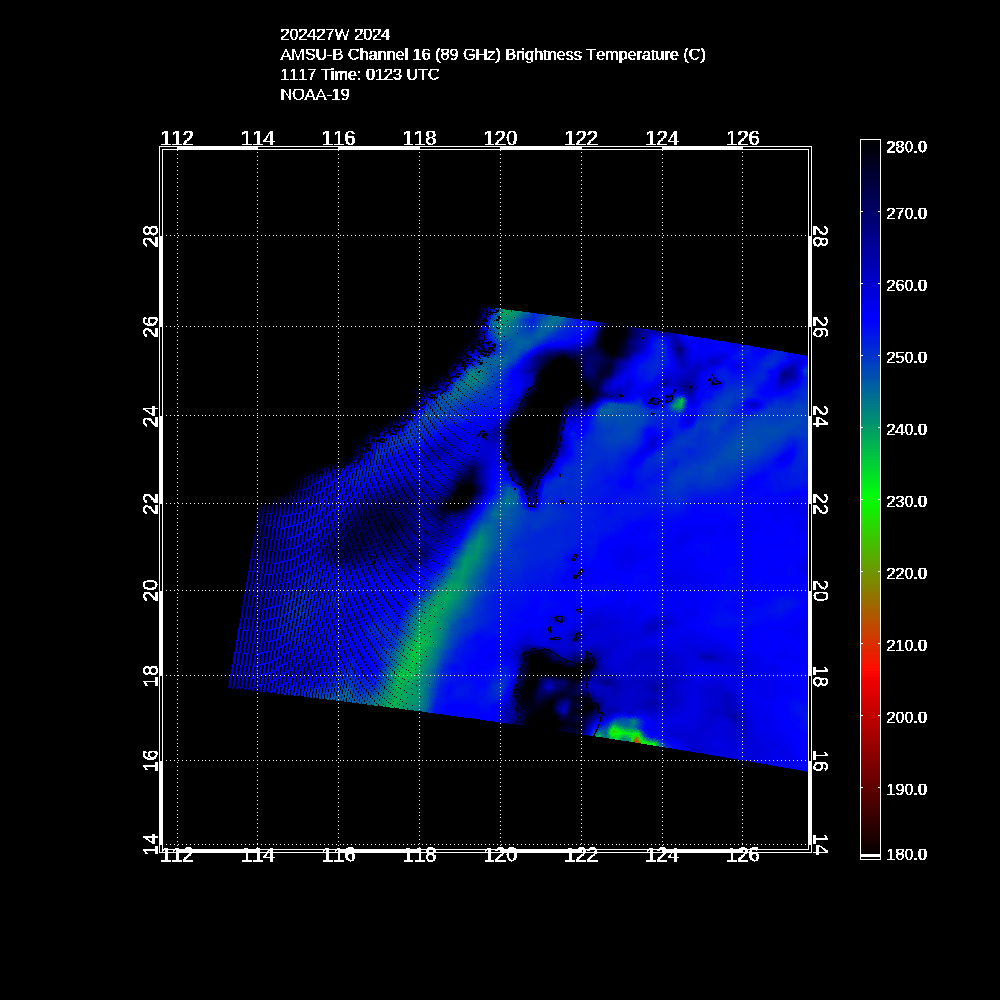Click the 28 latitude label on left axis
1000x1000 pixels.
tap(151, 236)
